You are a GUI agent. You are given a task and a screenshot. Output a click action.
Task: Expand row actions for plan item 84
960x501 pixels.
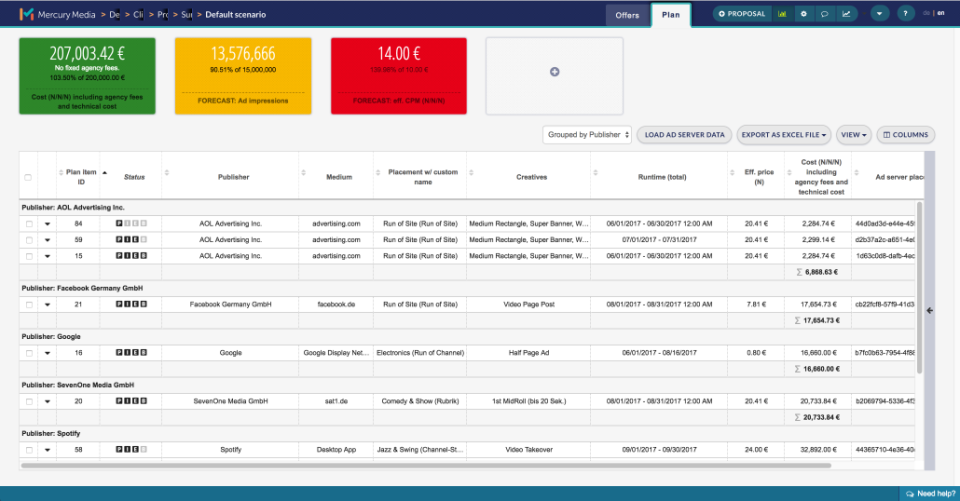pyautogui.click(x=47, y=224)
